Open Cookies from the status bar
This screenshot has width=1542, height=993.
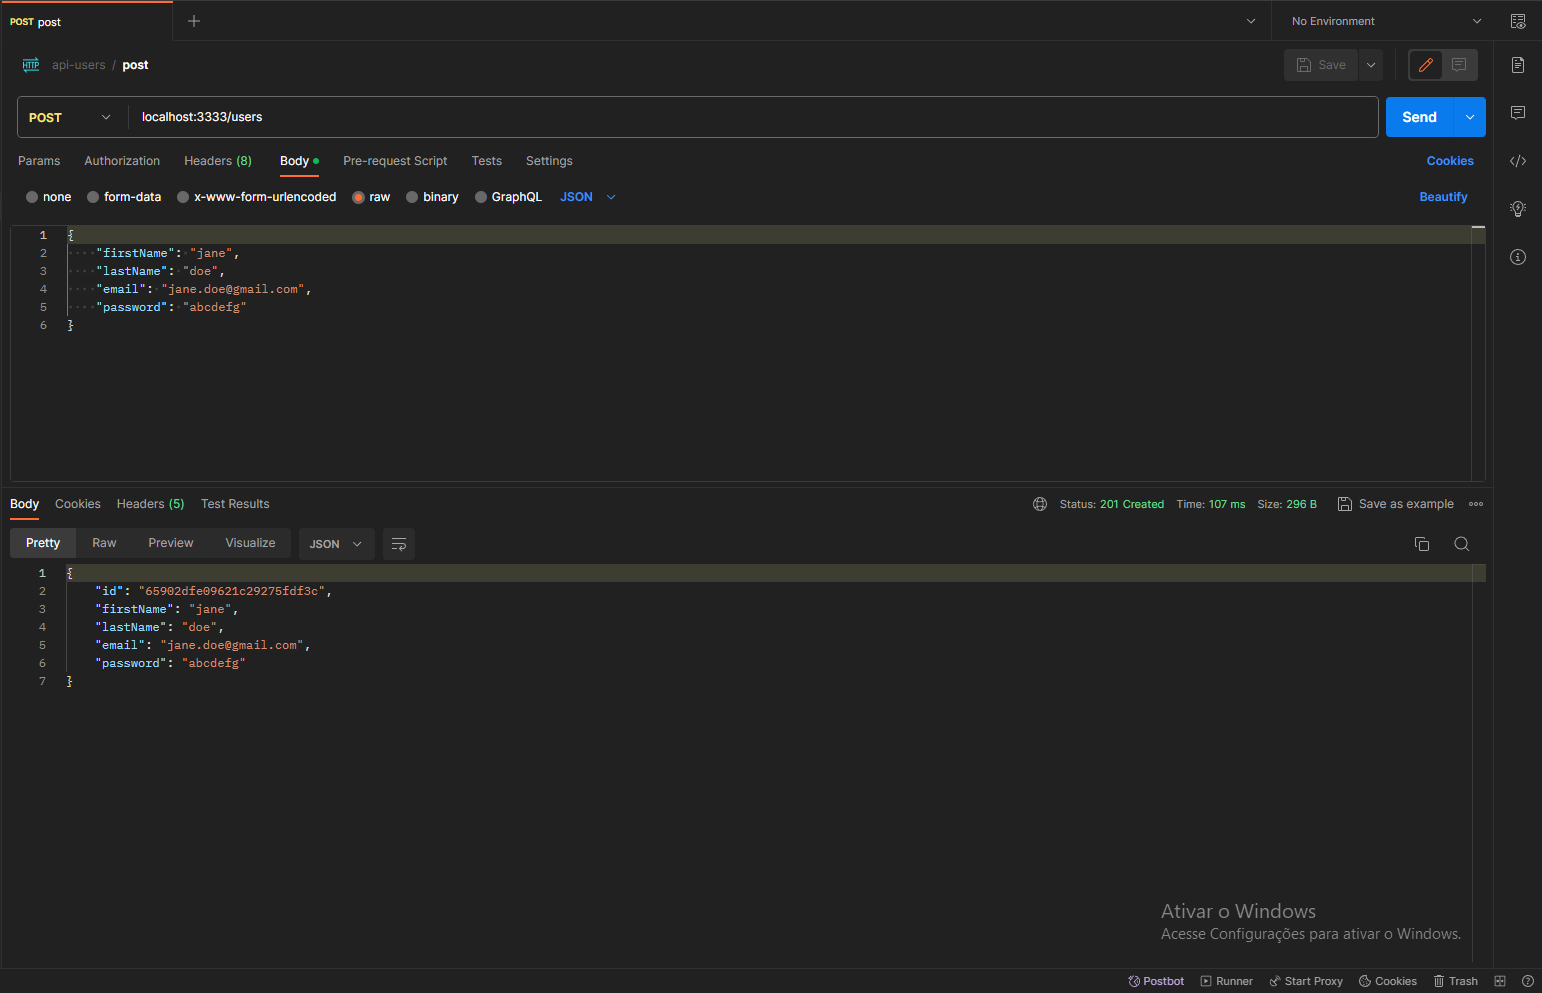[x=1388, y=981]
